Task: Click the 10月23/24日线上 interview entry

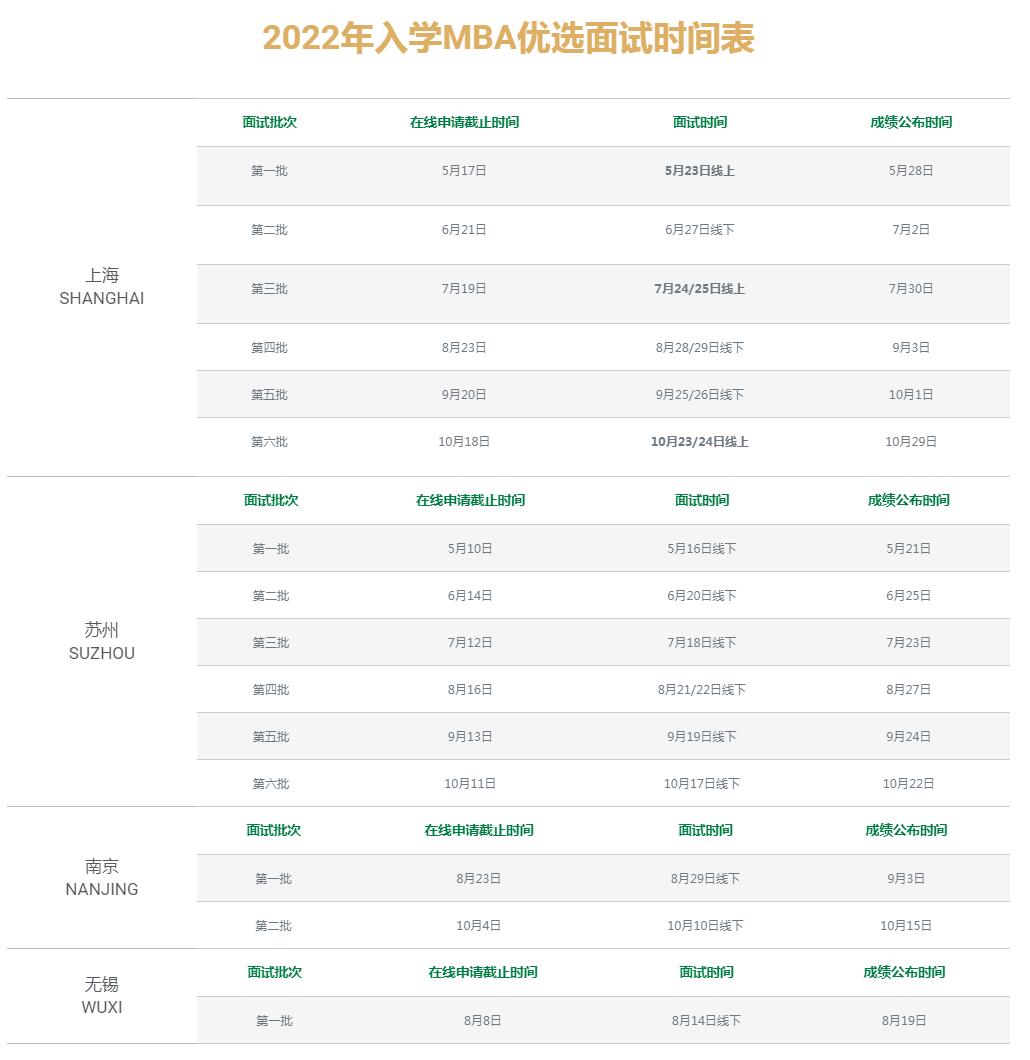Action: (699, 442)
